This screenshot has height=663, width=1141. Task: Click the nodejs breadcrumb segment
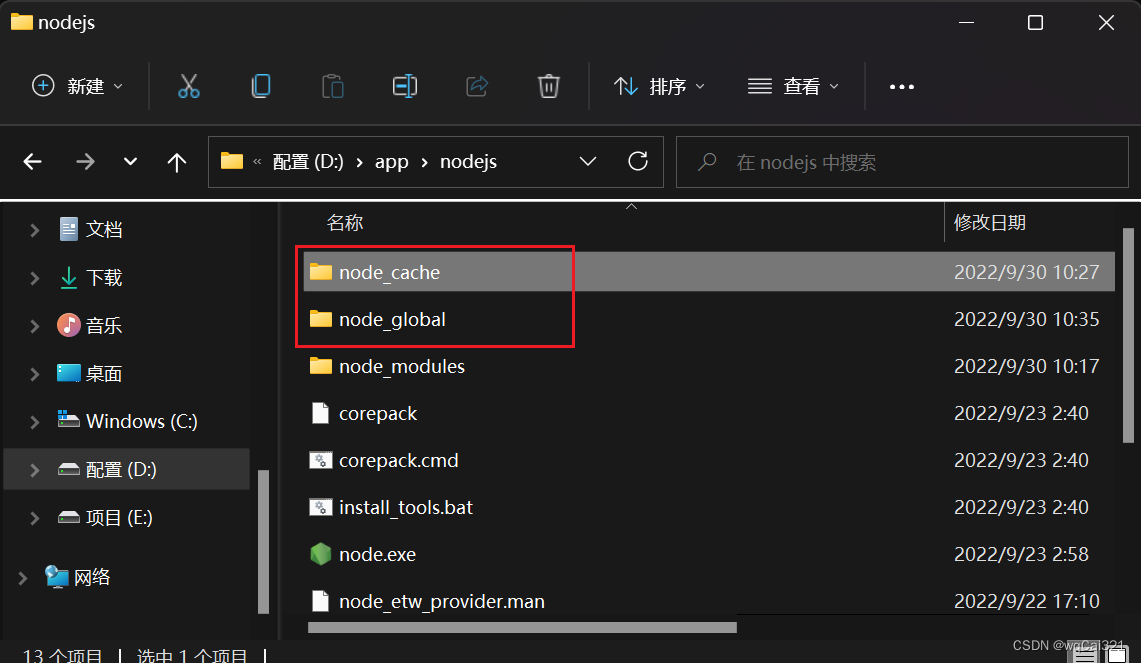point(469,162)
